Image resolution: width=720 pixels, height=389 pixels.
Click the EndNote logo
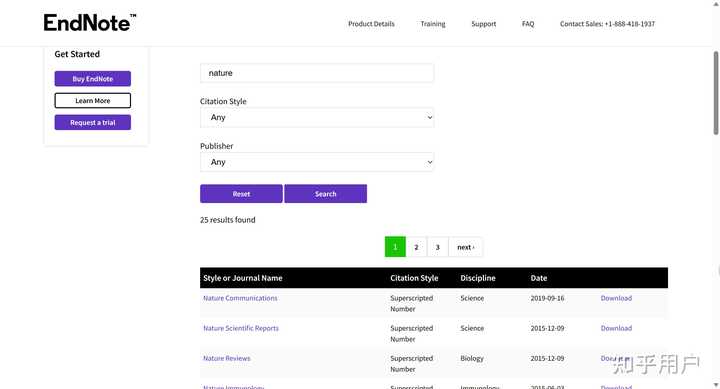pos(90,23)
